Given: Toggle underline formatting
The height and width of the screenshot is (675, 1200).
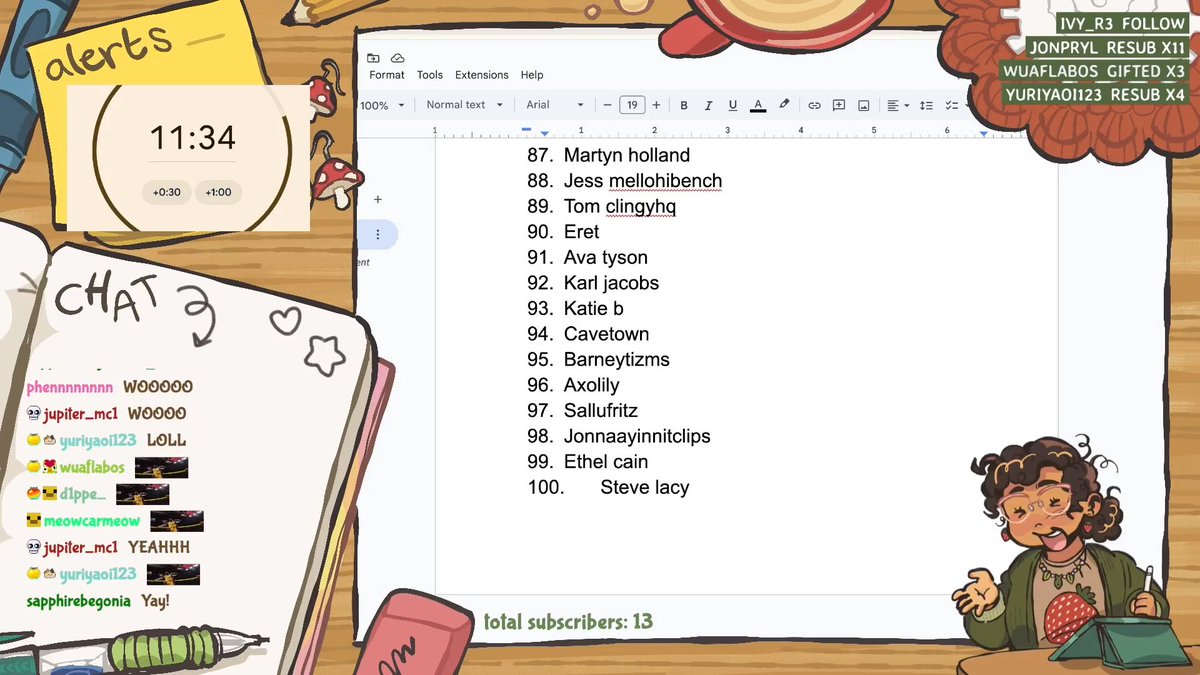Looking at the screenshot, I should 733,105.
